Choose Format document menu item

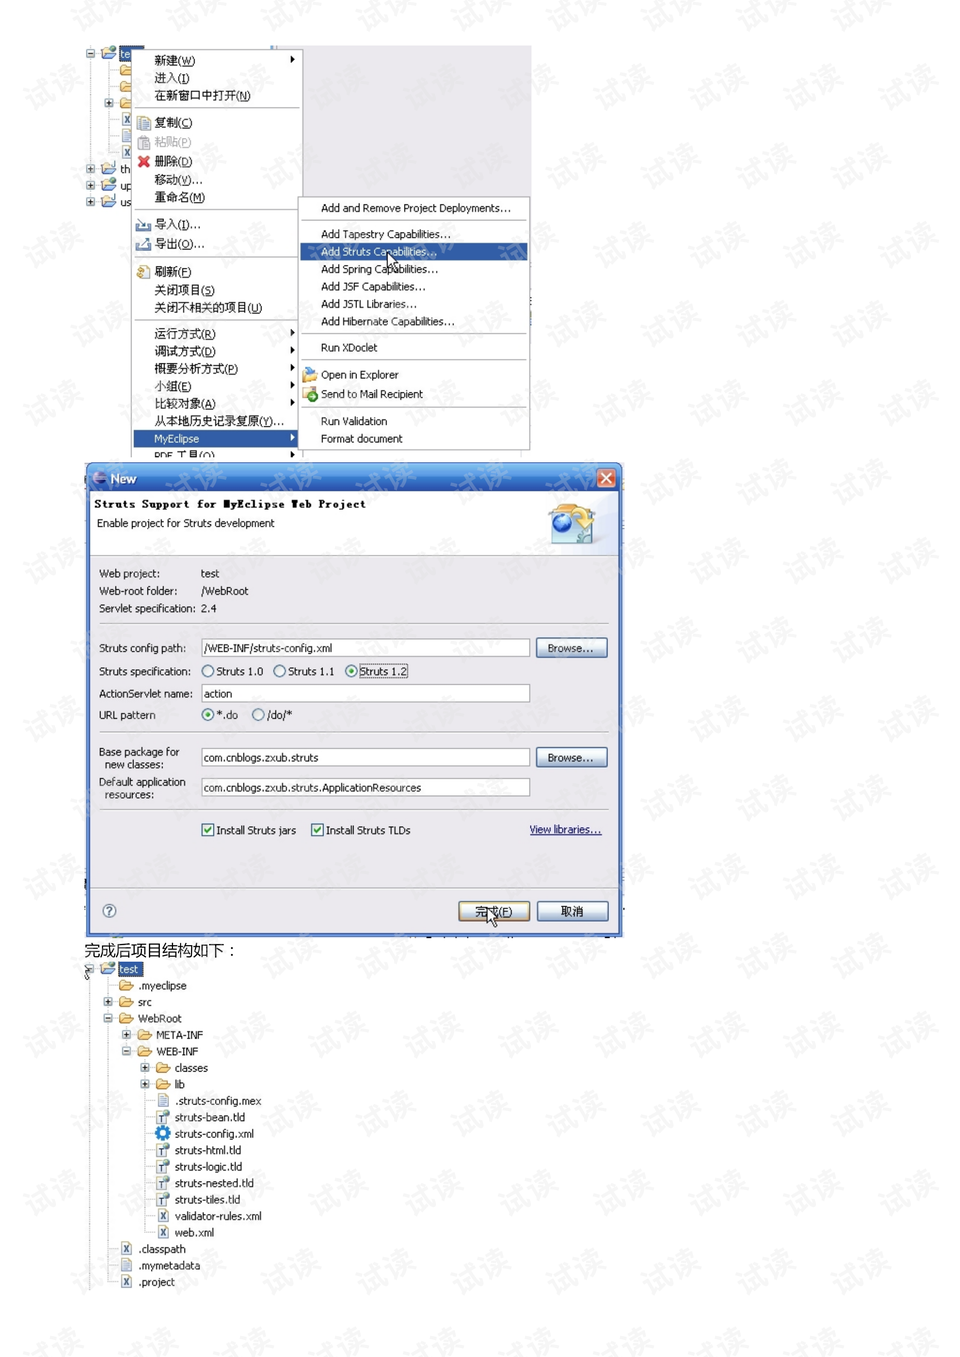tap(414, 439)
